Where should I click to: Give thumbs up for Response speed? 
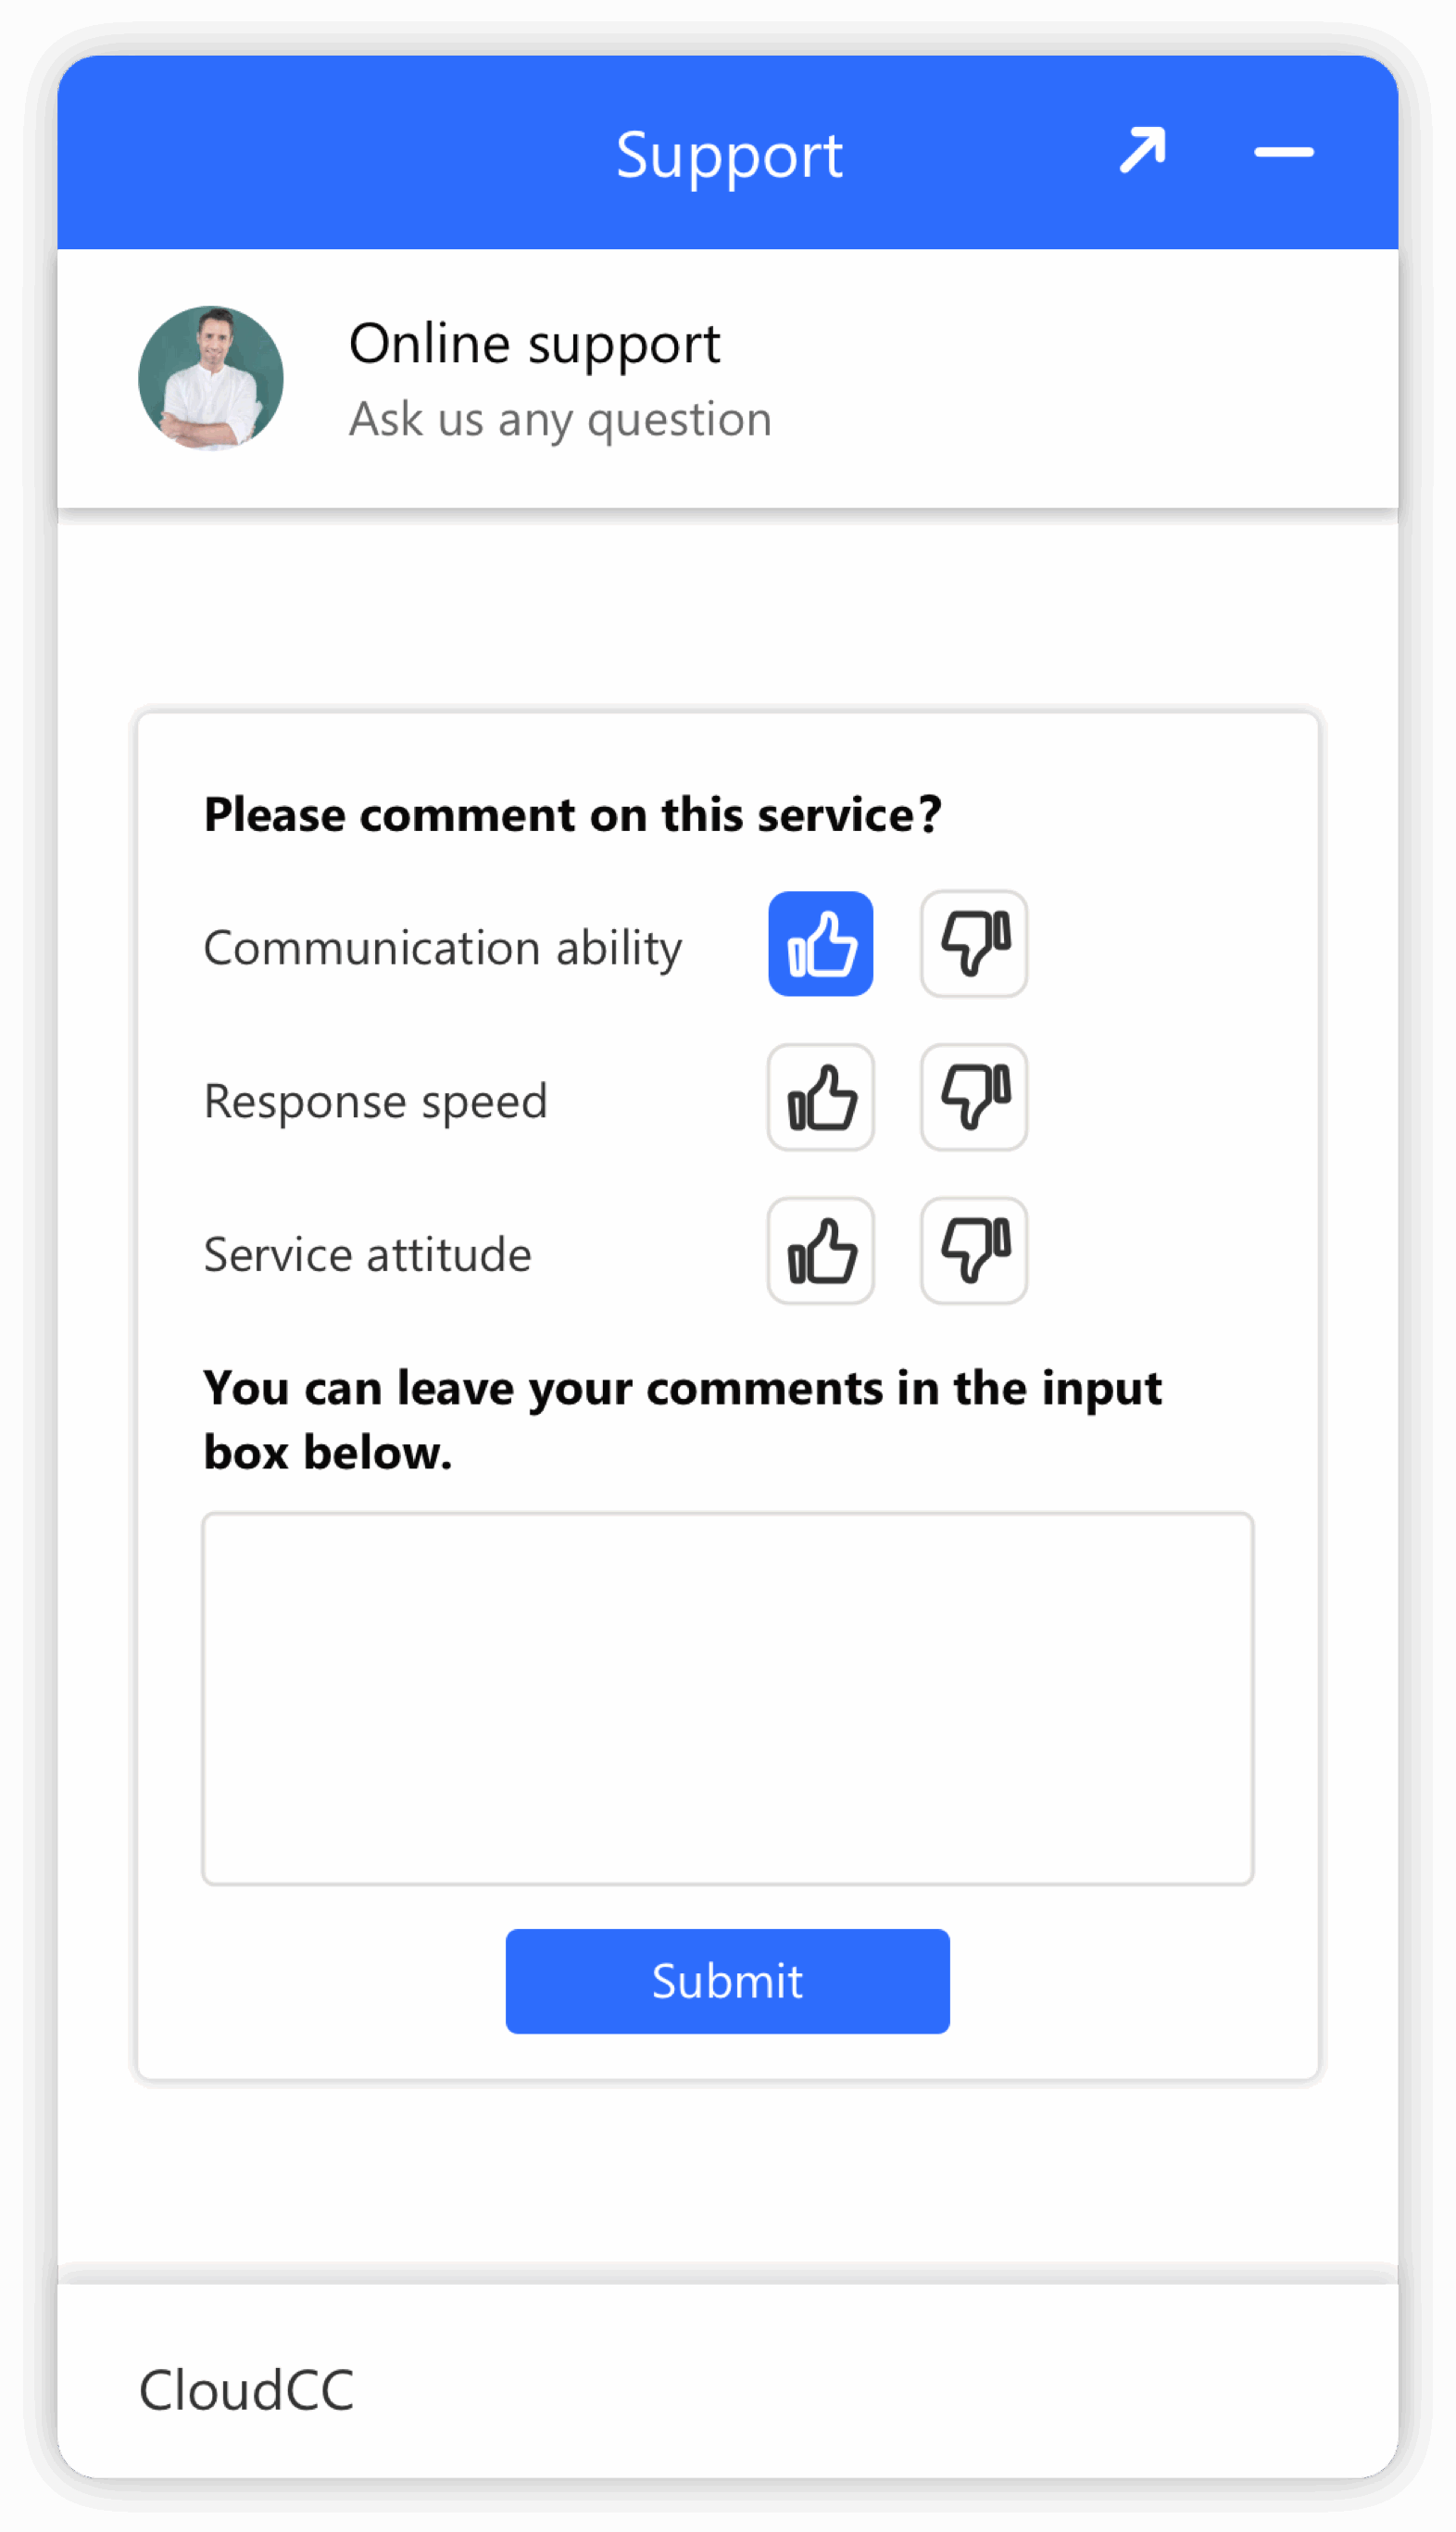(x=820, y=1097)
